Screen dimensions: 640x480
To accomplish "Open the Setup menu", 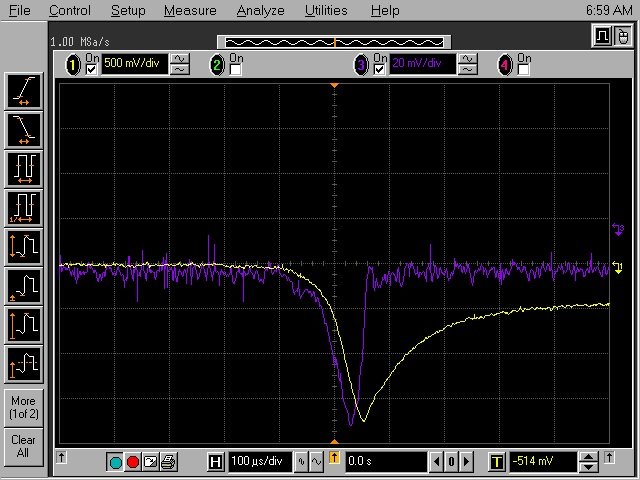I will click(128, 10).
